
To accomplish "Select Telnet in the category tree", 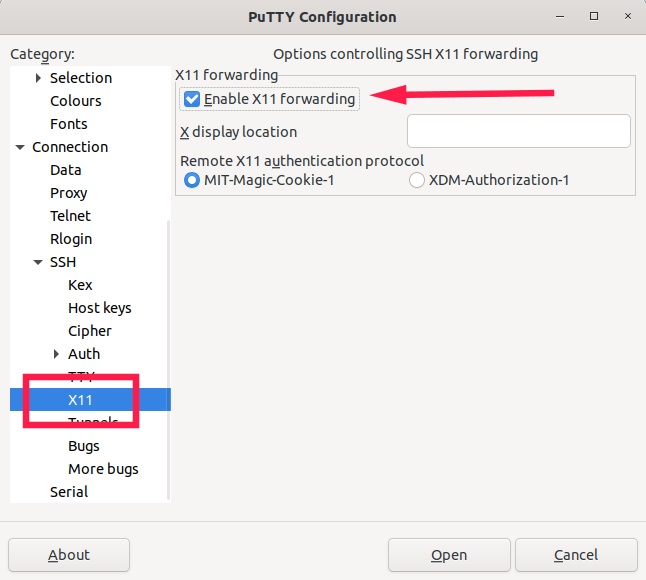I will [x=70, y=216].
